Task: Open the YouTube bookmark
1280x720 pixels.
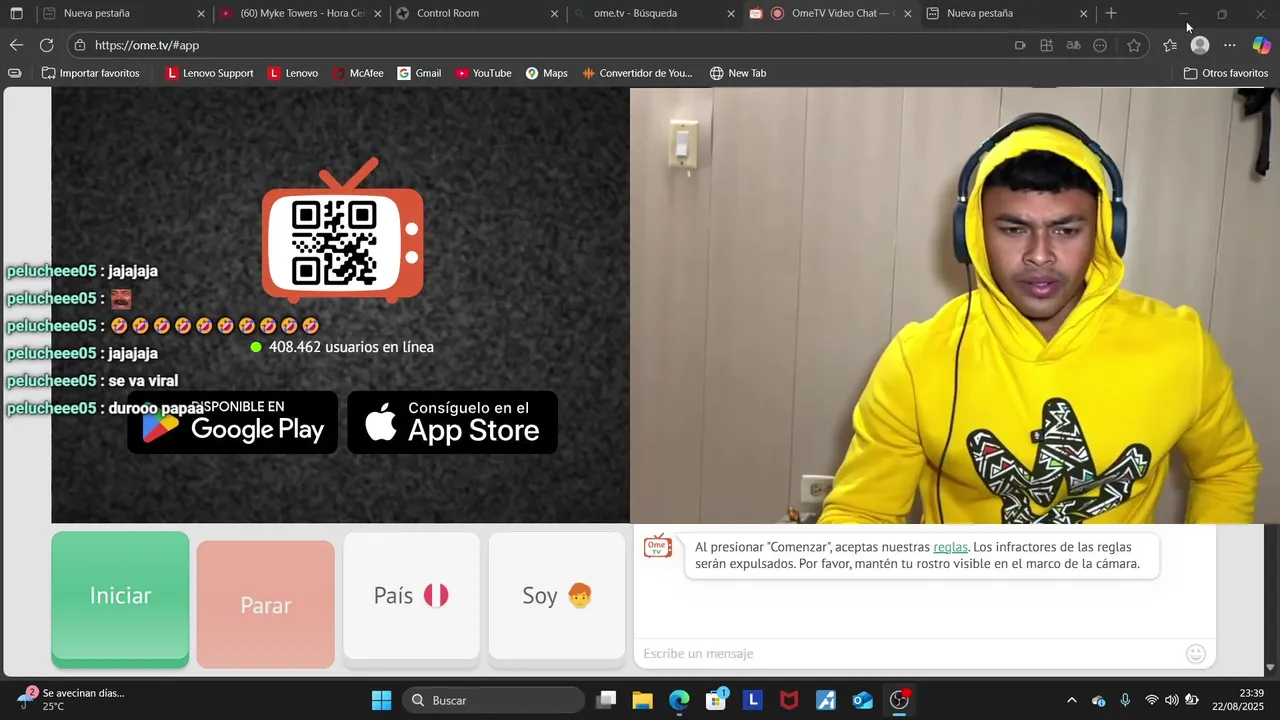Action: [484, 73]
